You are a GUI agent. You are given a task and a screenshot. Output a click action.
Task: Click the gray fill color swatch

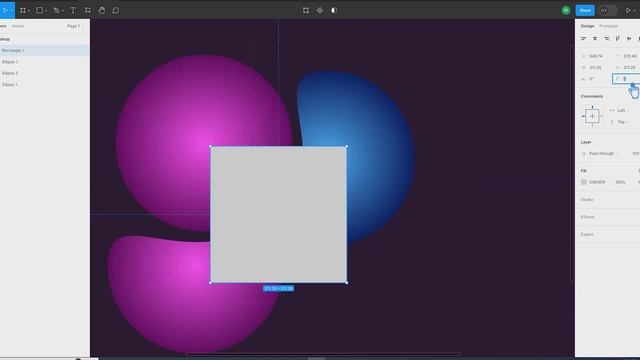[x=584, y=182]
